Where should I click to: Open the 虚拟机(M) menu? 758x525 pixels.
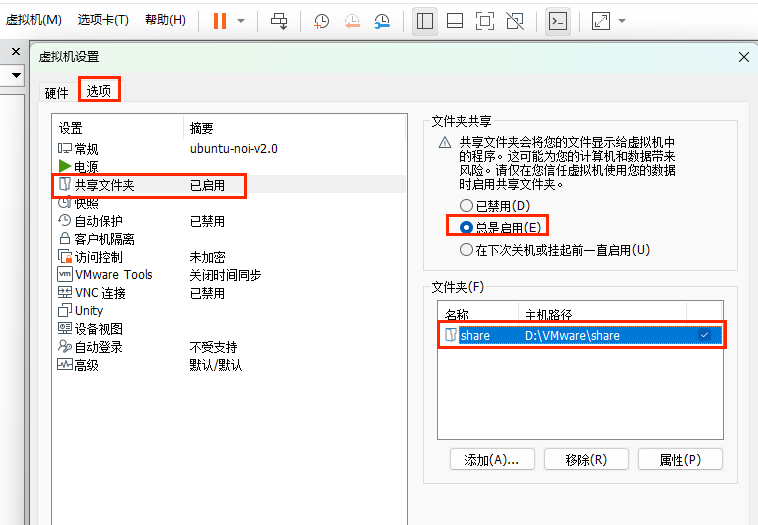(33, 20)
